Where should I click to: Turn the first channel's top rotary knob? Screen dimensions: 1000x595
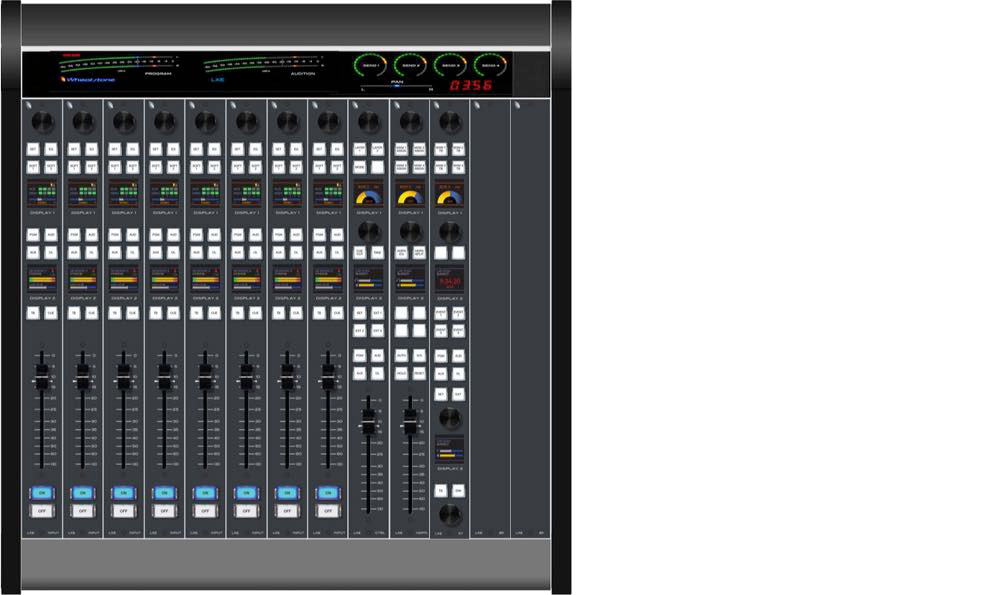42,121
